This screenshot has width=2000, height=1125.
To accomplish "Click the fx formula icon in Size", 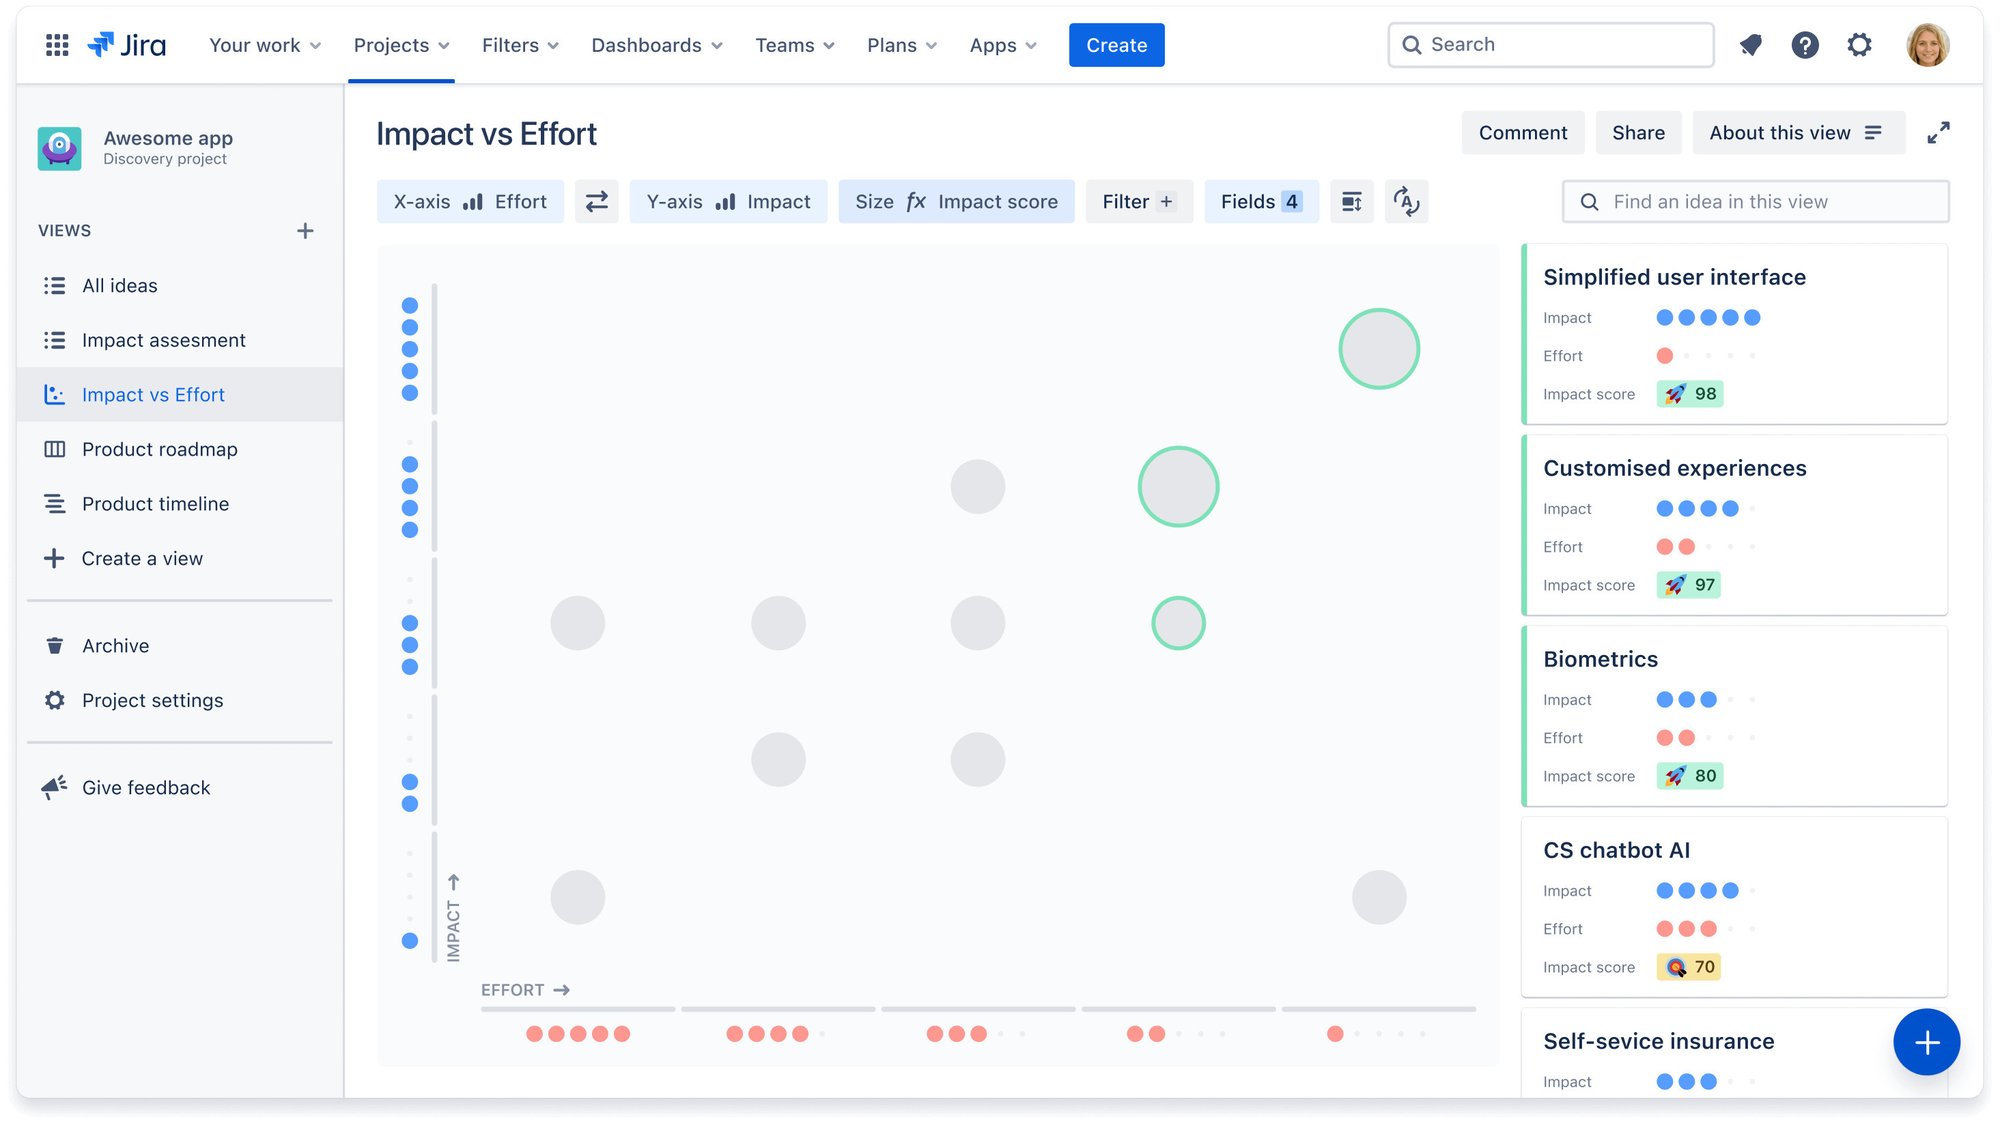I will (x=916, y=202).
